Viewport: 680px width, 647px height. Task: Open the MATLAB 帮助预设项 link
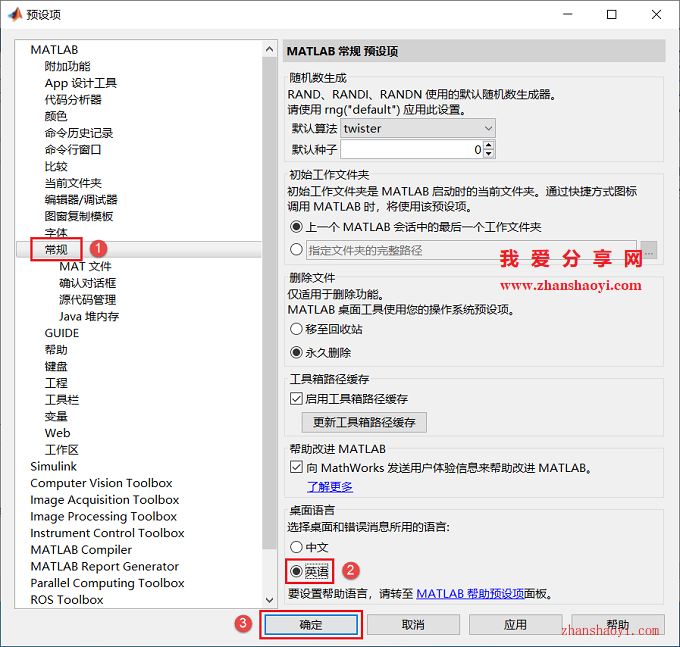[470, 593]
